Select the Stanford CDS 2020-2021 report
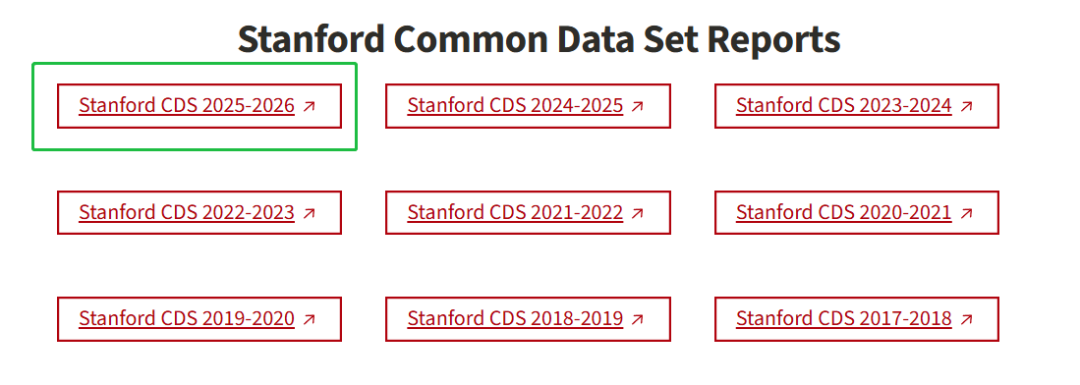This screenshot has width=1080, height=385. pyautogui.click(x=844, y=213)
